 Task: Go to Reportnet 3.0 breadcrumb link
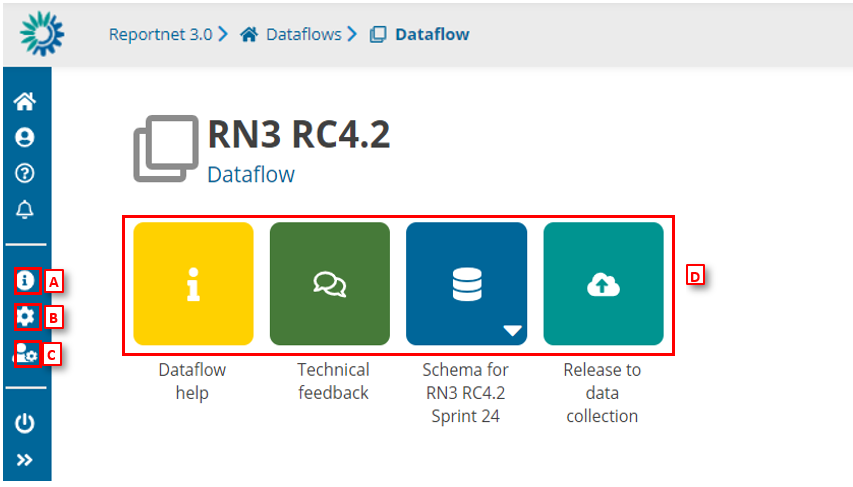coord(160,34)
